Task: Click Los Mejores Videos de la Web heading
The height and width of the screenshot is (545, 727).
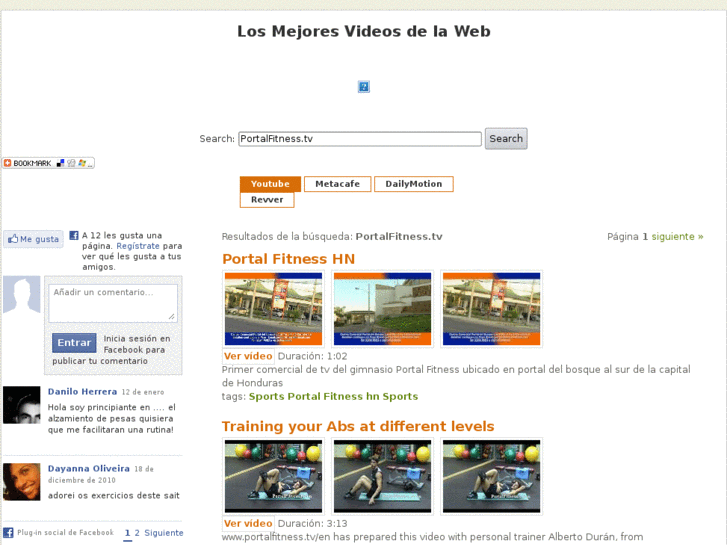Action: 364,31
